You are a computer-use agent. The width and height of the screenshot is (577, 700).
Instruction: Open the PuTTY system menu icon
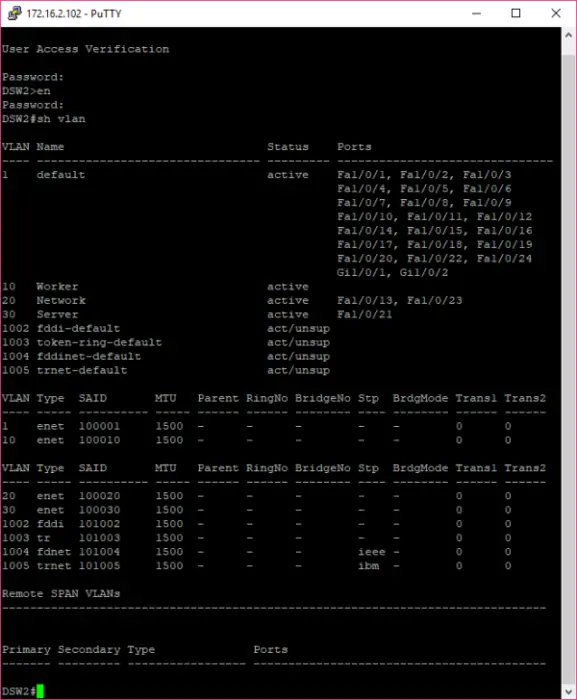(x=15, y=13)
